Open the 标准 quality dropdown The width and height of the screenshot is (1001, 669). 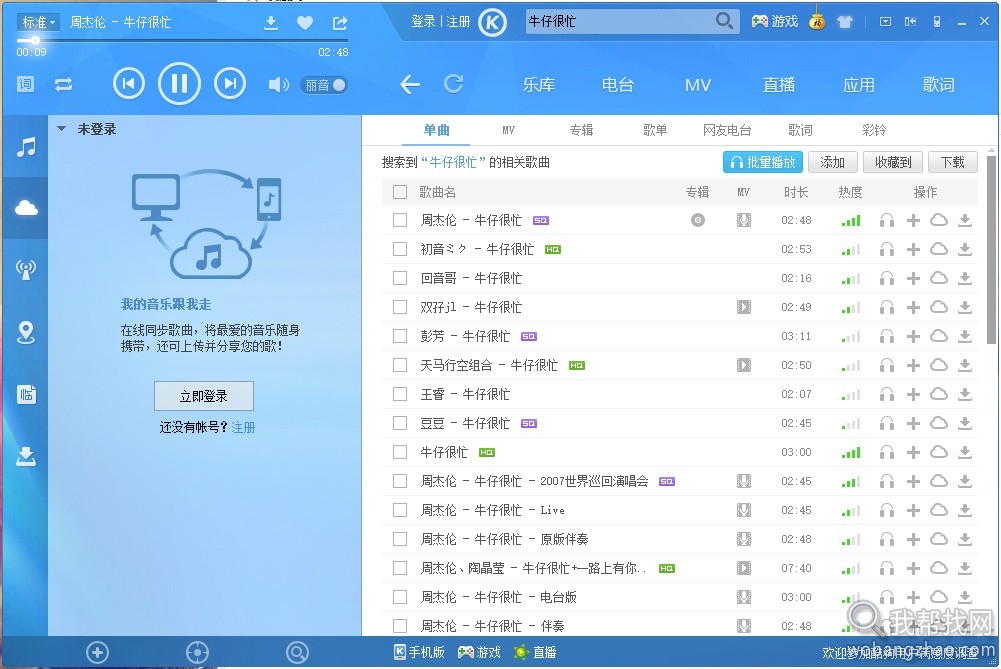[38, 22]
